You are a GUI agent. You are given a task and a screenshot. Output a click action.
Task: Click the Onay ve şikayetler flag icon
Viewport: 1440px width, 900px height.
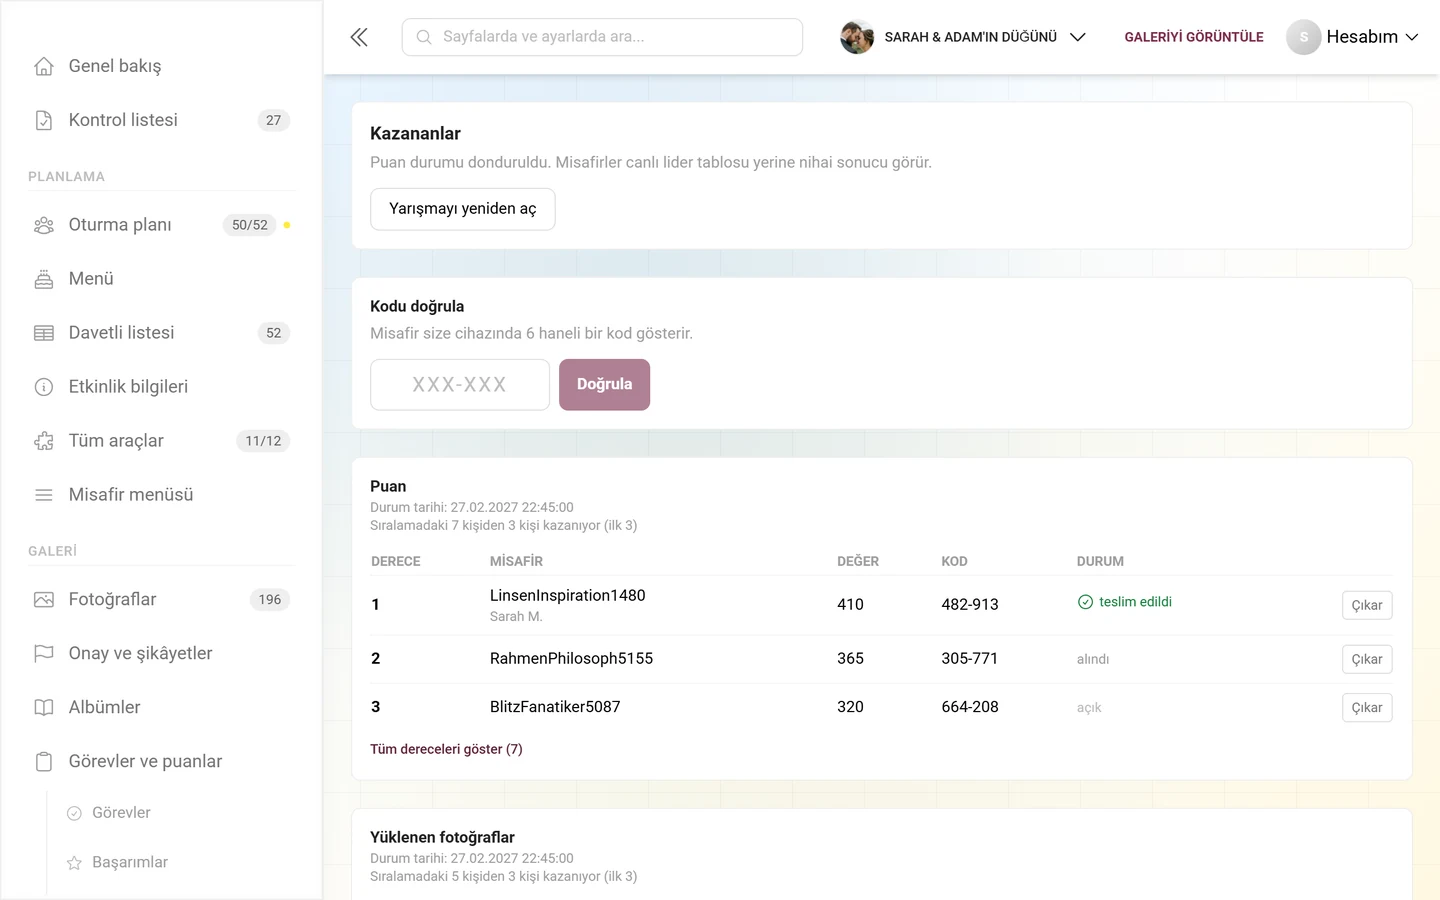44,654
